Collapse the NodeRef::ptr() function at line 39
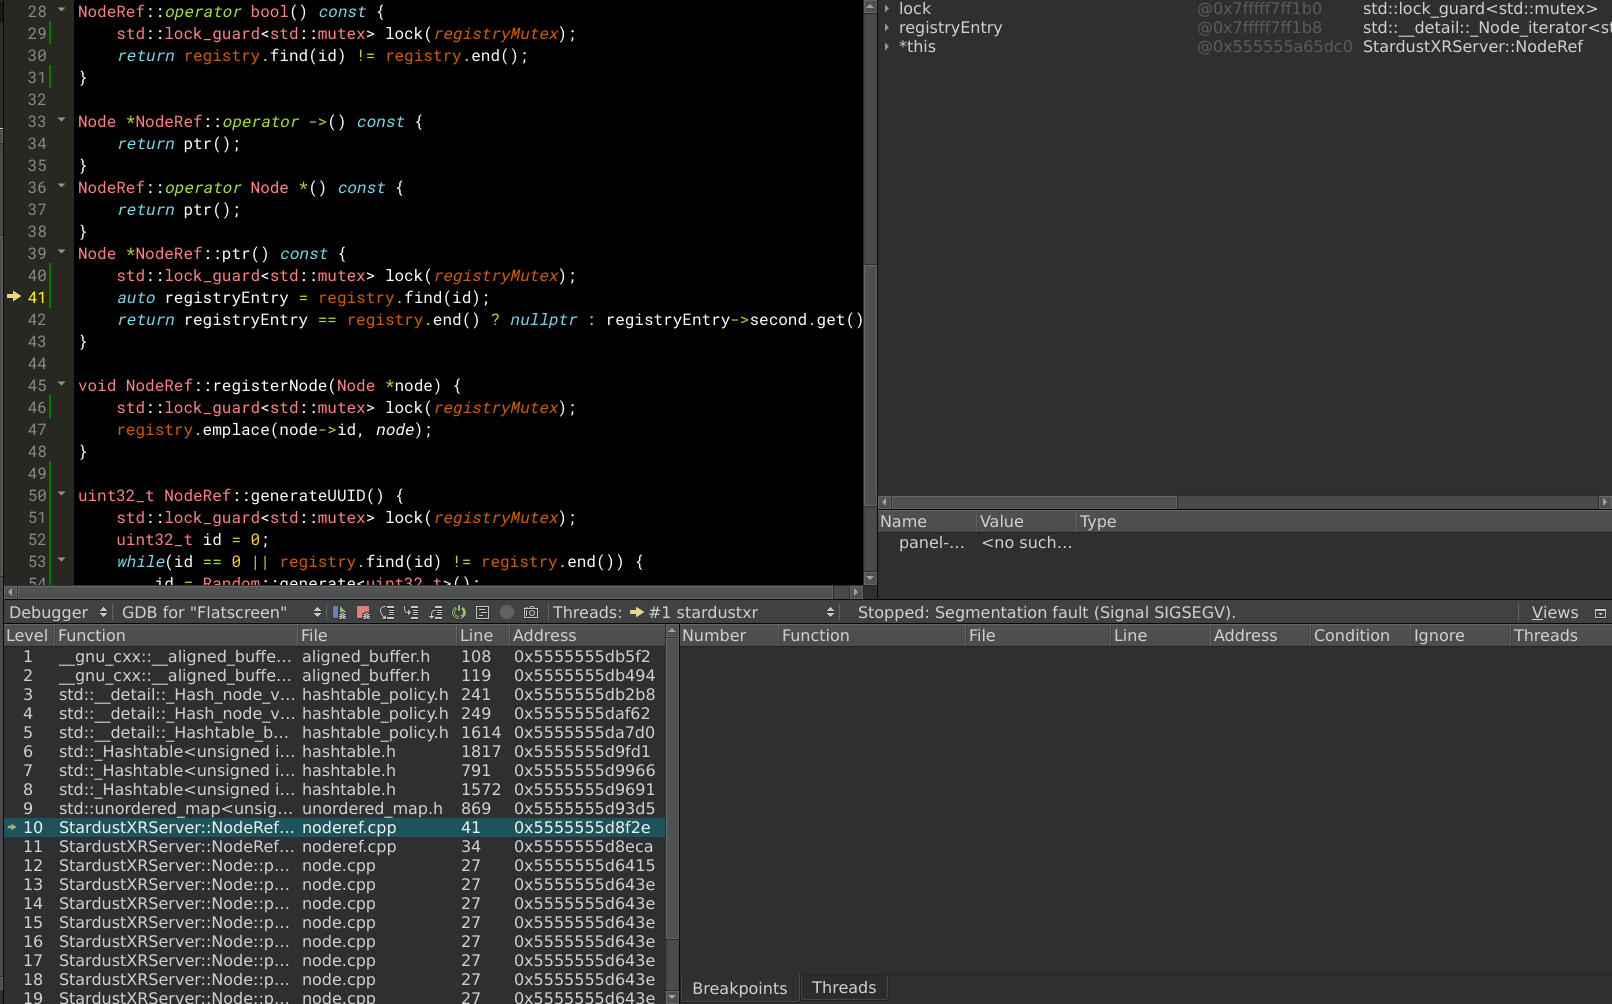1612x1004 pixels. pos(61,252)
